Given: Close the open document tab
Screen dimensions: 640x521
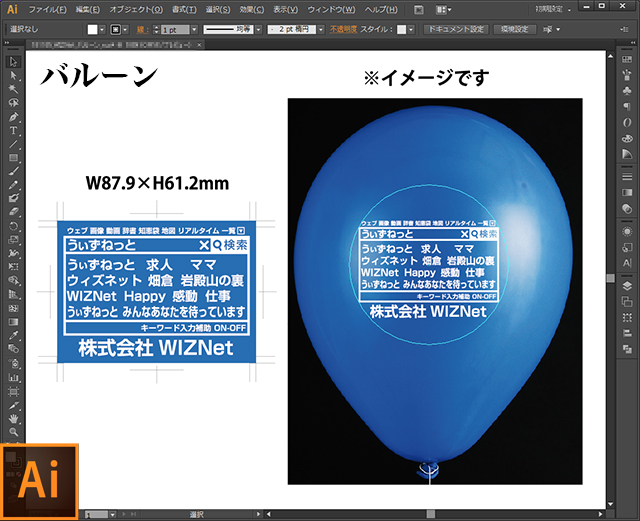Looking at the screenshot, I should 199,45.
